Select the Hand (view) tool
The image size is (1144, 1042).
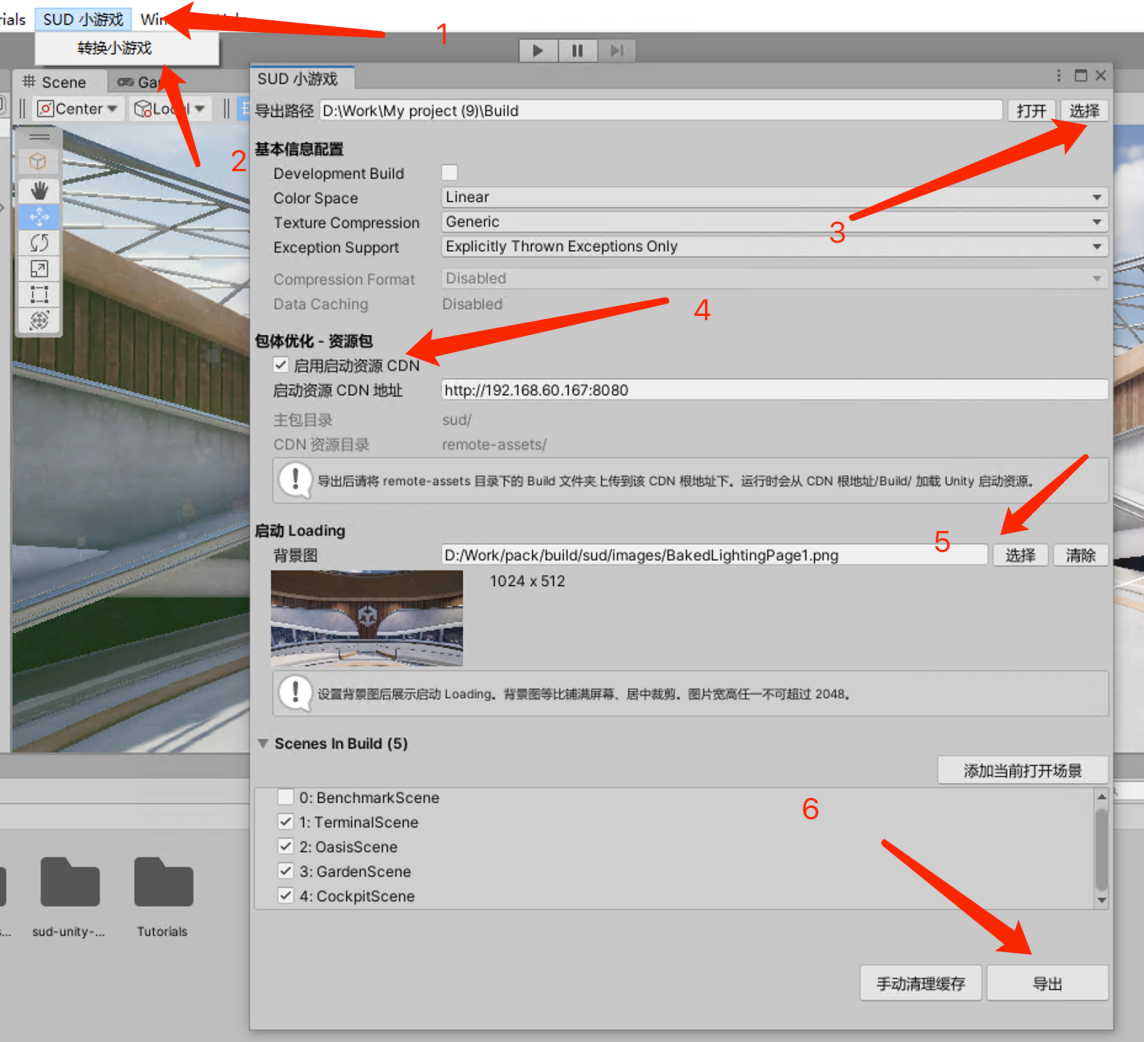[39, 190]
